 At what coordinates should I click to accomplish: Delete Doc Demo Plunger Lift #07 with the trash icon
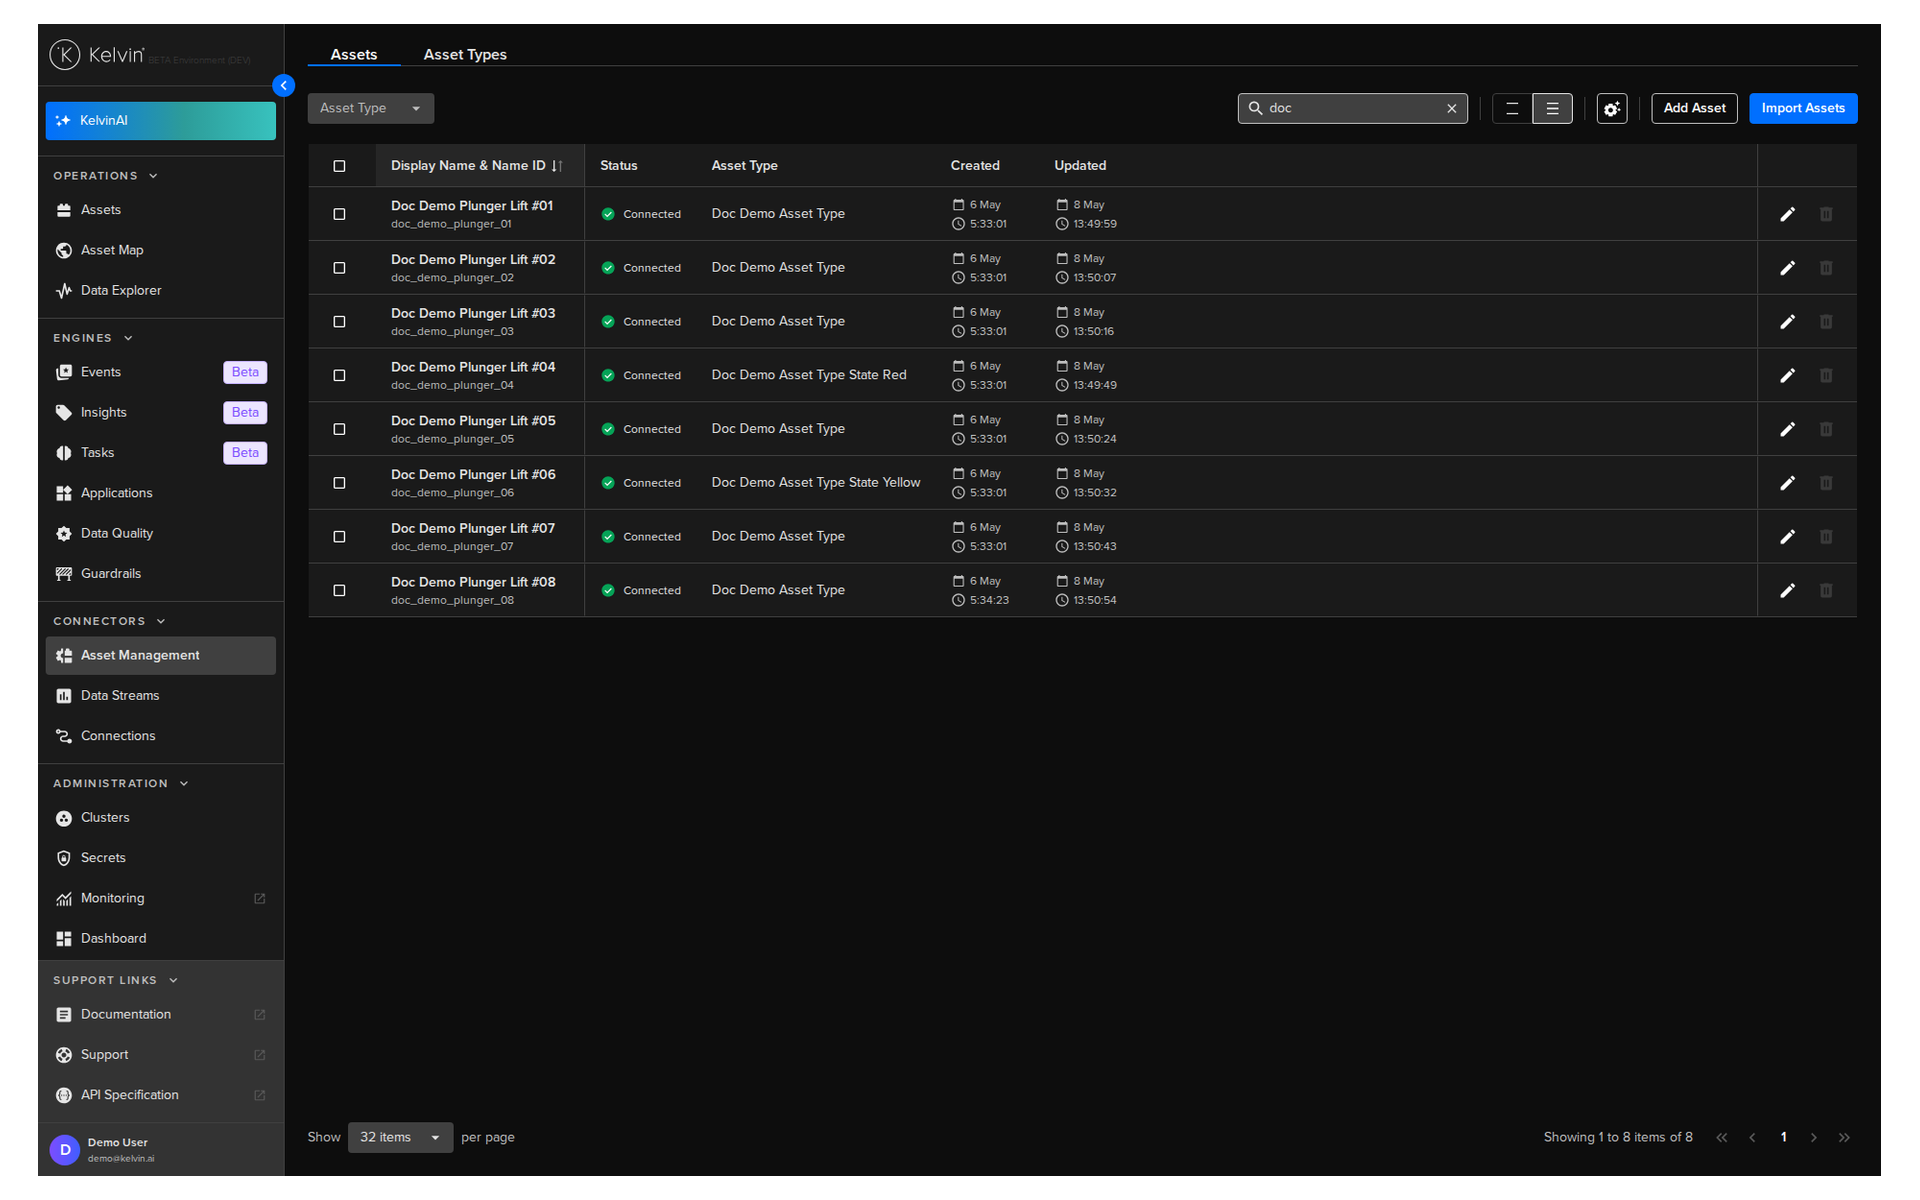(1826, 537)
